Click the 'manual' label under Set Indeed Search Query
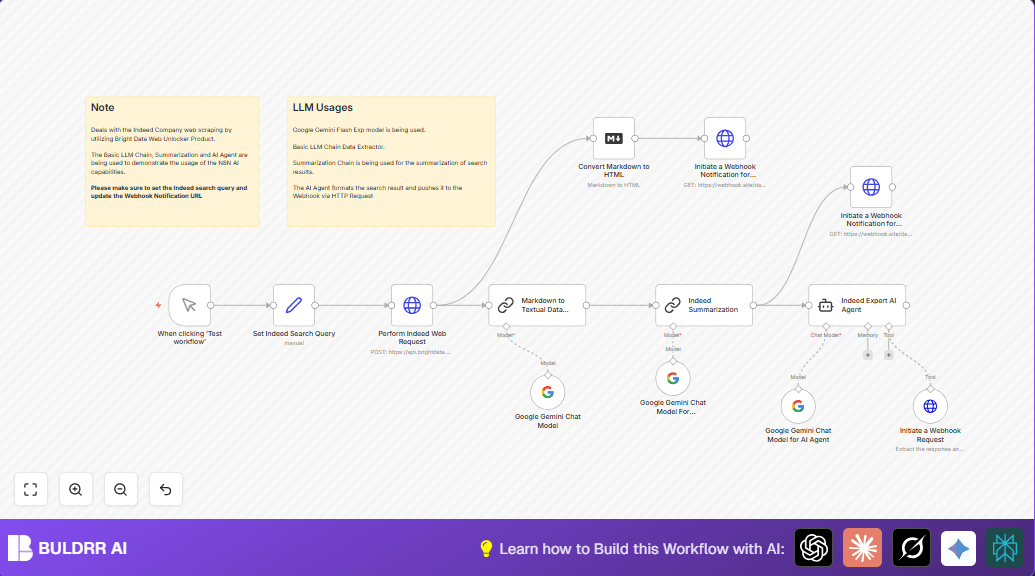Image resolution: width=1035 pixels, height=576 pixels. 294,343
